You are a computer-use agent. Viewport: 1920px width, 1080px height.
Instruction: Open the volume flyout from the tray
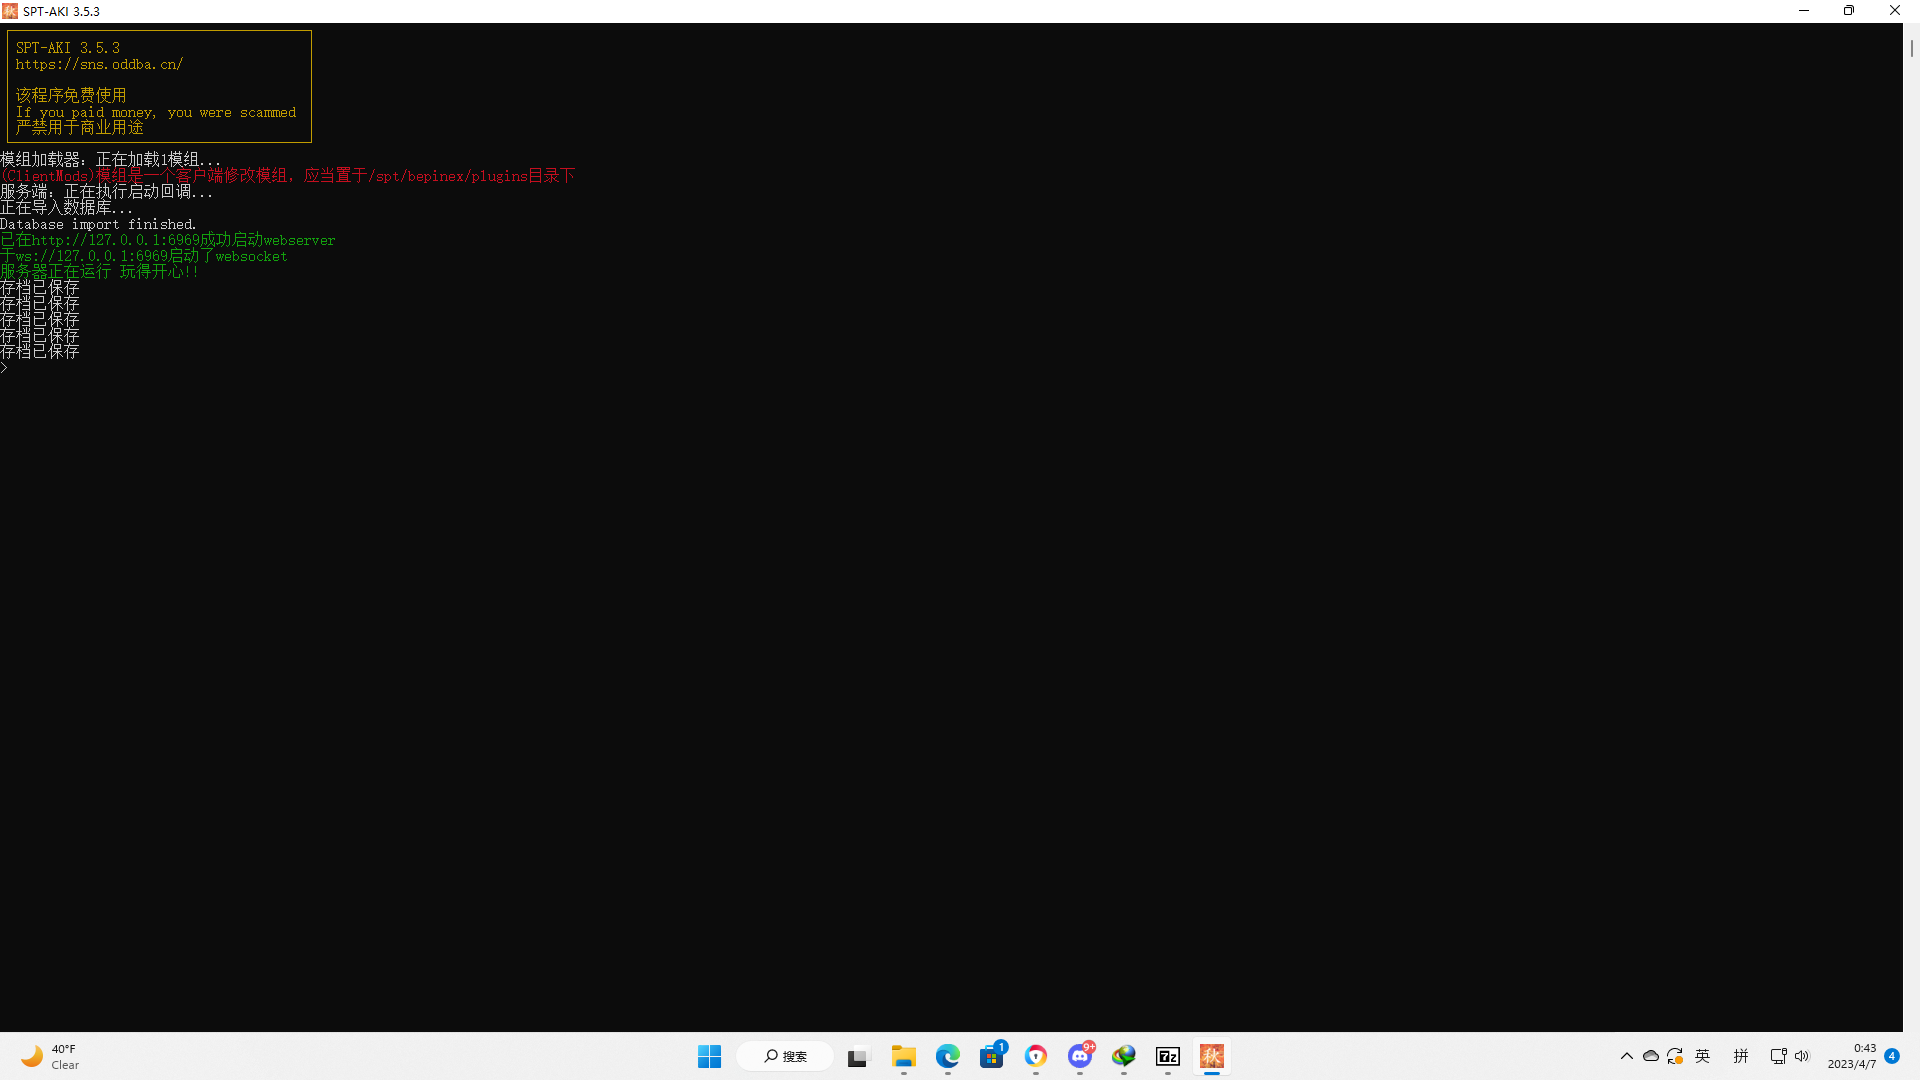(x=1801, y=1056)
